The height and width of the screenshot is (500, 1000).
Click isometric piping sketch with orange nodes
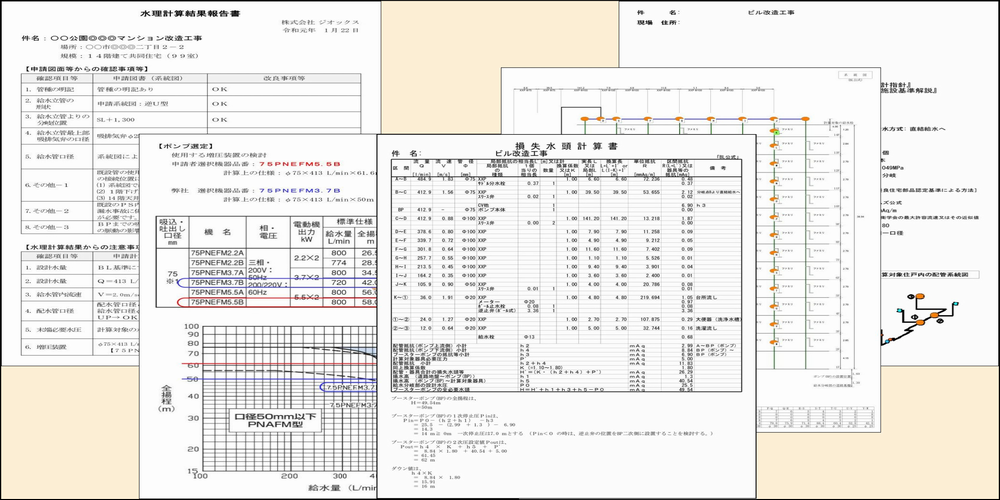pyautogui.click(x=919, y=319)
